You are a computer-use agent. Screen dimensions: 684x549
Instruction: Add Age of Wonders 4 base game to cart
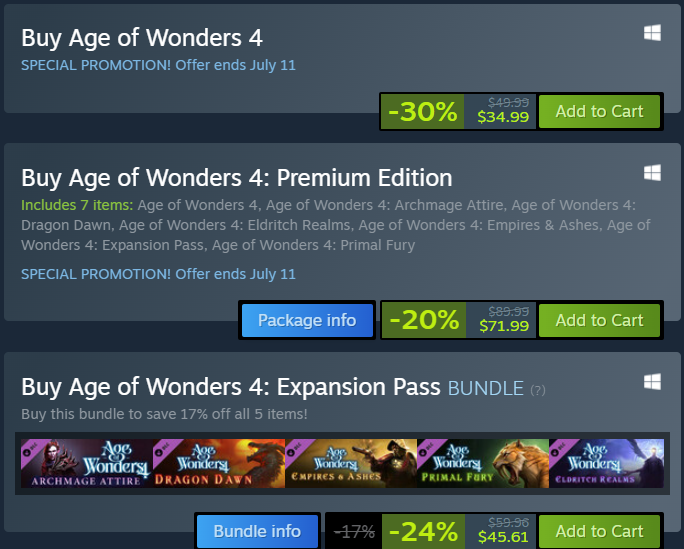click(599, 111)
